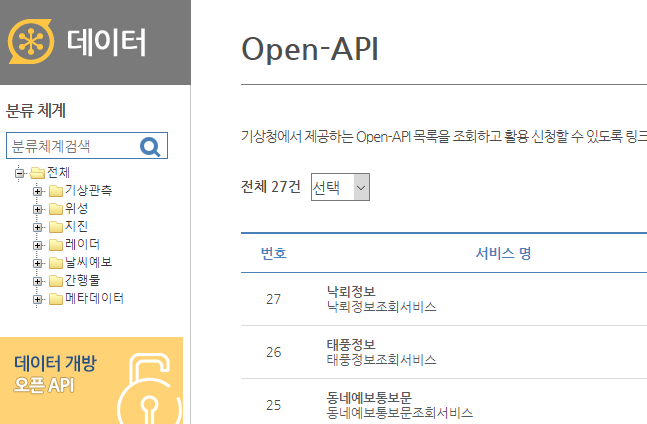The width and height of the screenshot is (647, 424).
Task: Expand the 레이더 tree node
Action: (38, 245)
